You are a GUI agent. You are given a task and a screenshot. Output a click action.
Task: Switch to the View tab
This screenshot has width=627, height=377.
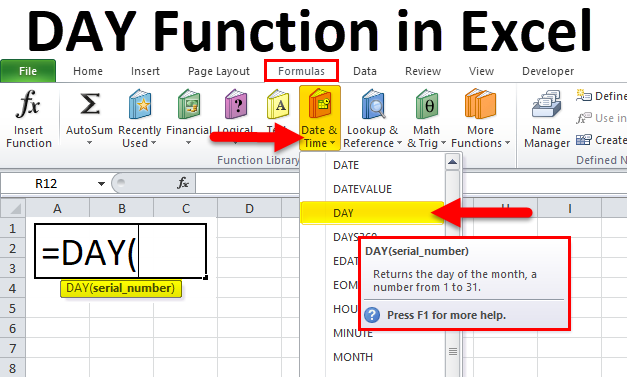[481, 71]
